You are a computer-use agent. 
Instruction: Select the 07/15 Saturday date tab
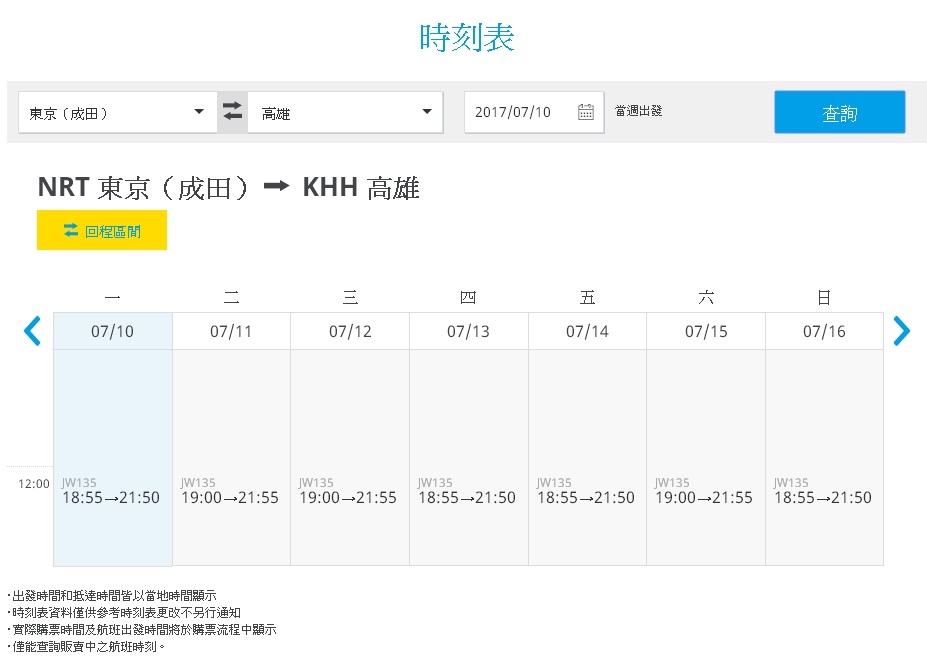tap(706, 331)
